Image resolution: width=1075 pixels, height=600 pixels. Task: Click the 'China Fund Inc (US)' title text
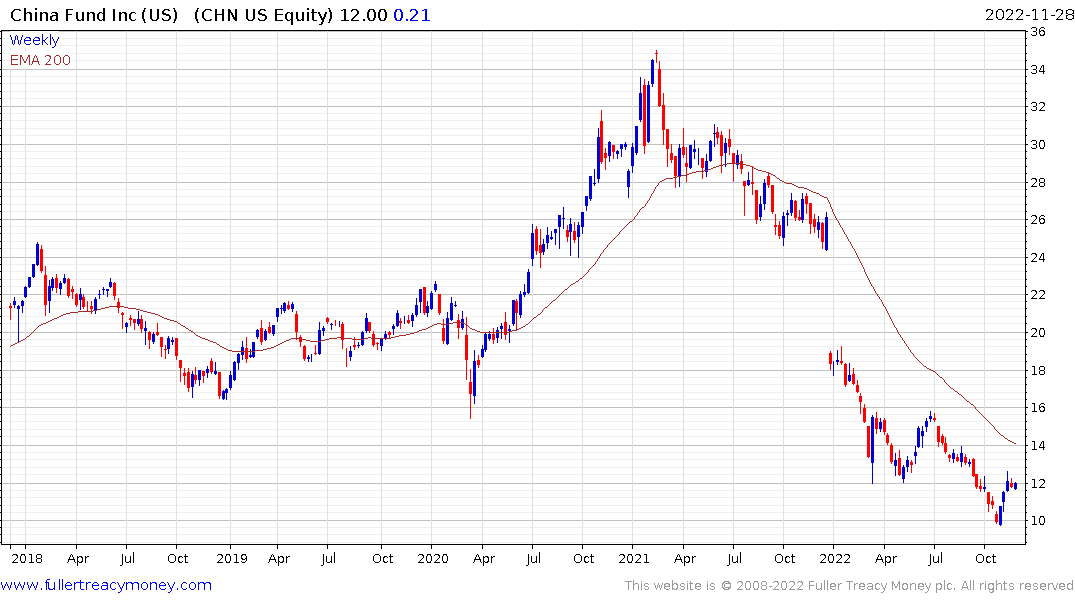pos(94,15)
